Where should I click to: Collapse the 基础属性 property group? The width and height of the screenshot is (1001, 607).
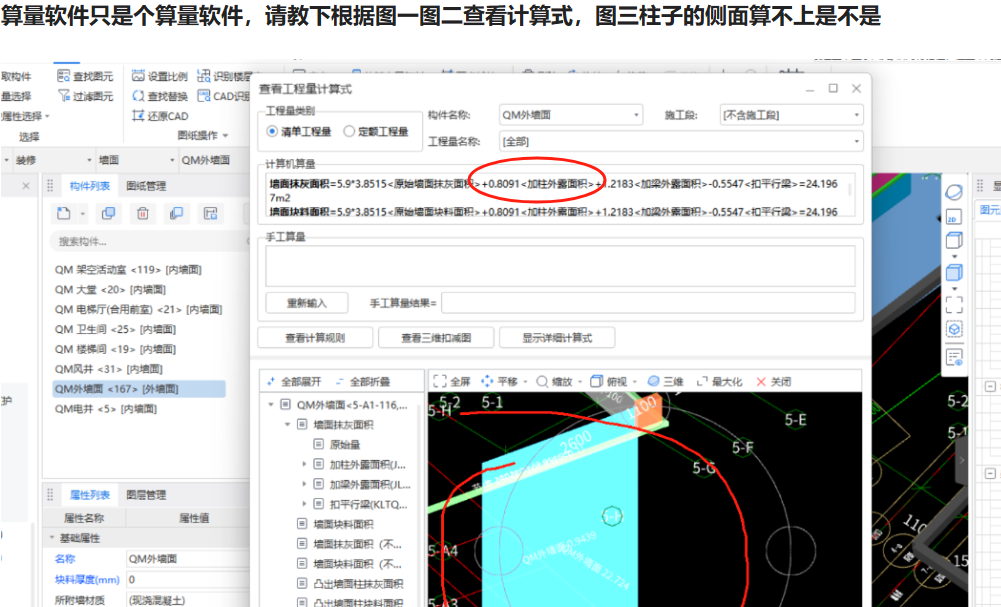[x=52, y=537]
